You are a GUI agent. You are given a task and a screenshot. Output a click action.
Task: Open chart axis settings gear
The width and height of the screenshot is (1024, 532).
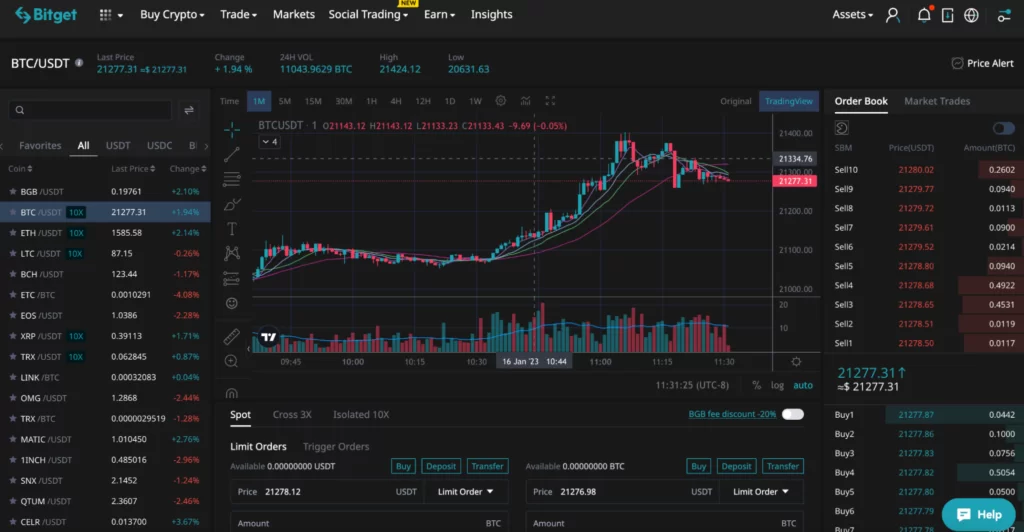[796, 362]
